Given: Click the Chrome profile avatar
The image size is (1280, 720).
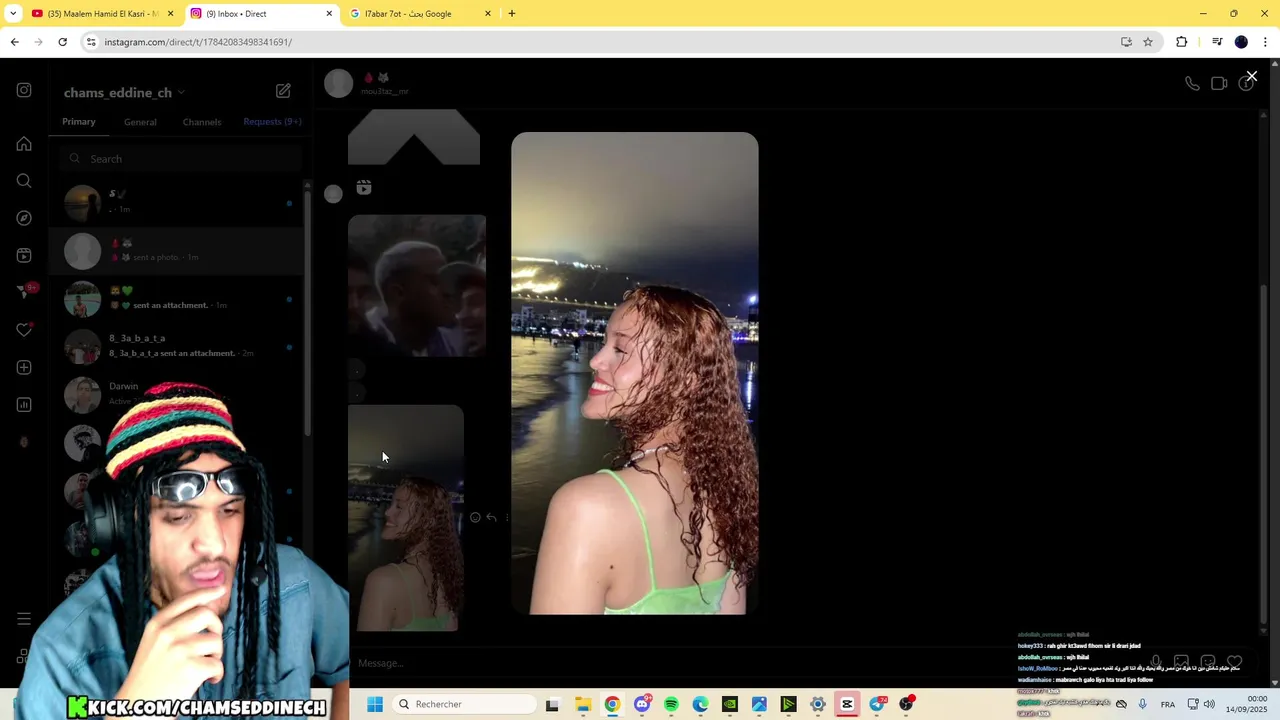Looking at the screenshot, I should (x=1241, y=42).
